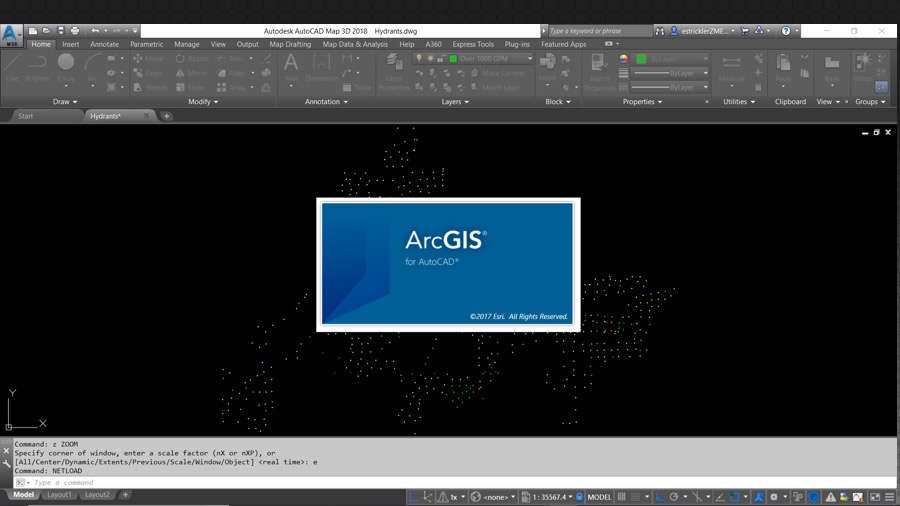The width and height of the screenshot is (900, 506).
Task: Toggle the annotation scale lock icon
Action: tap(579, 497)
